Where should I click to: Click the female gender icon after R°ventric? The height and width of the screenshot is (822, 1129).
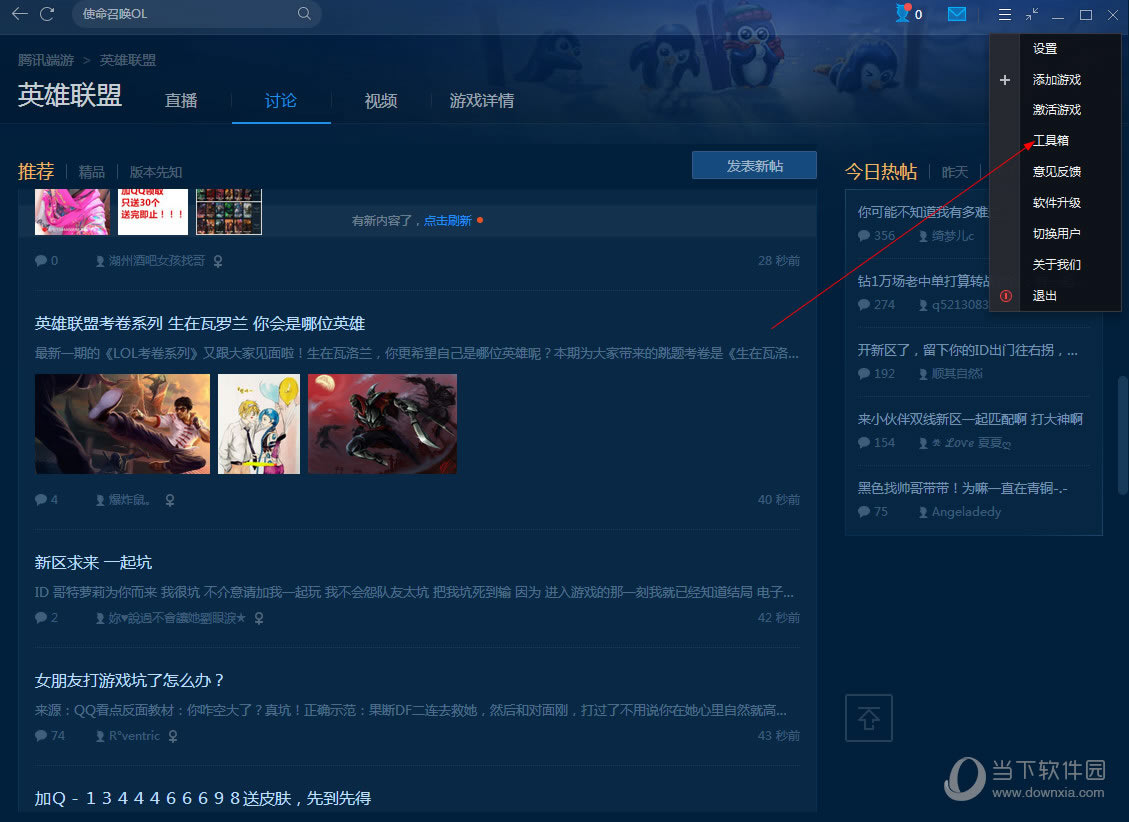[x=173, y=736]
